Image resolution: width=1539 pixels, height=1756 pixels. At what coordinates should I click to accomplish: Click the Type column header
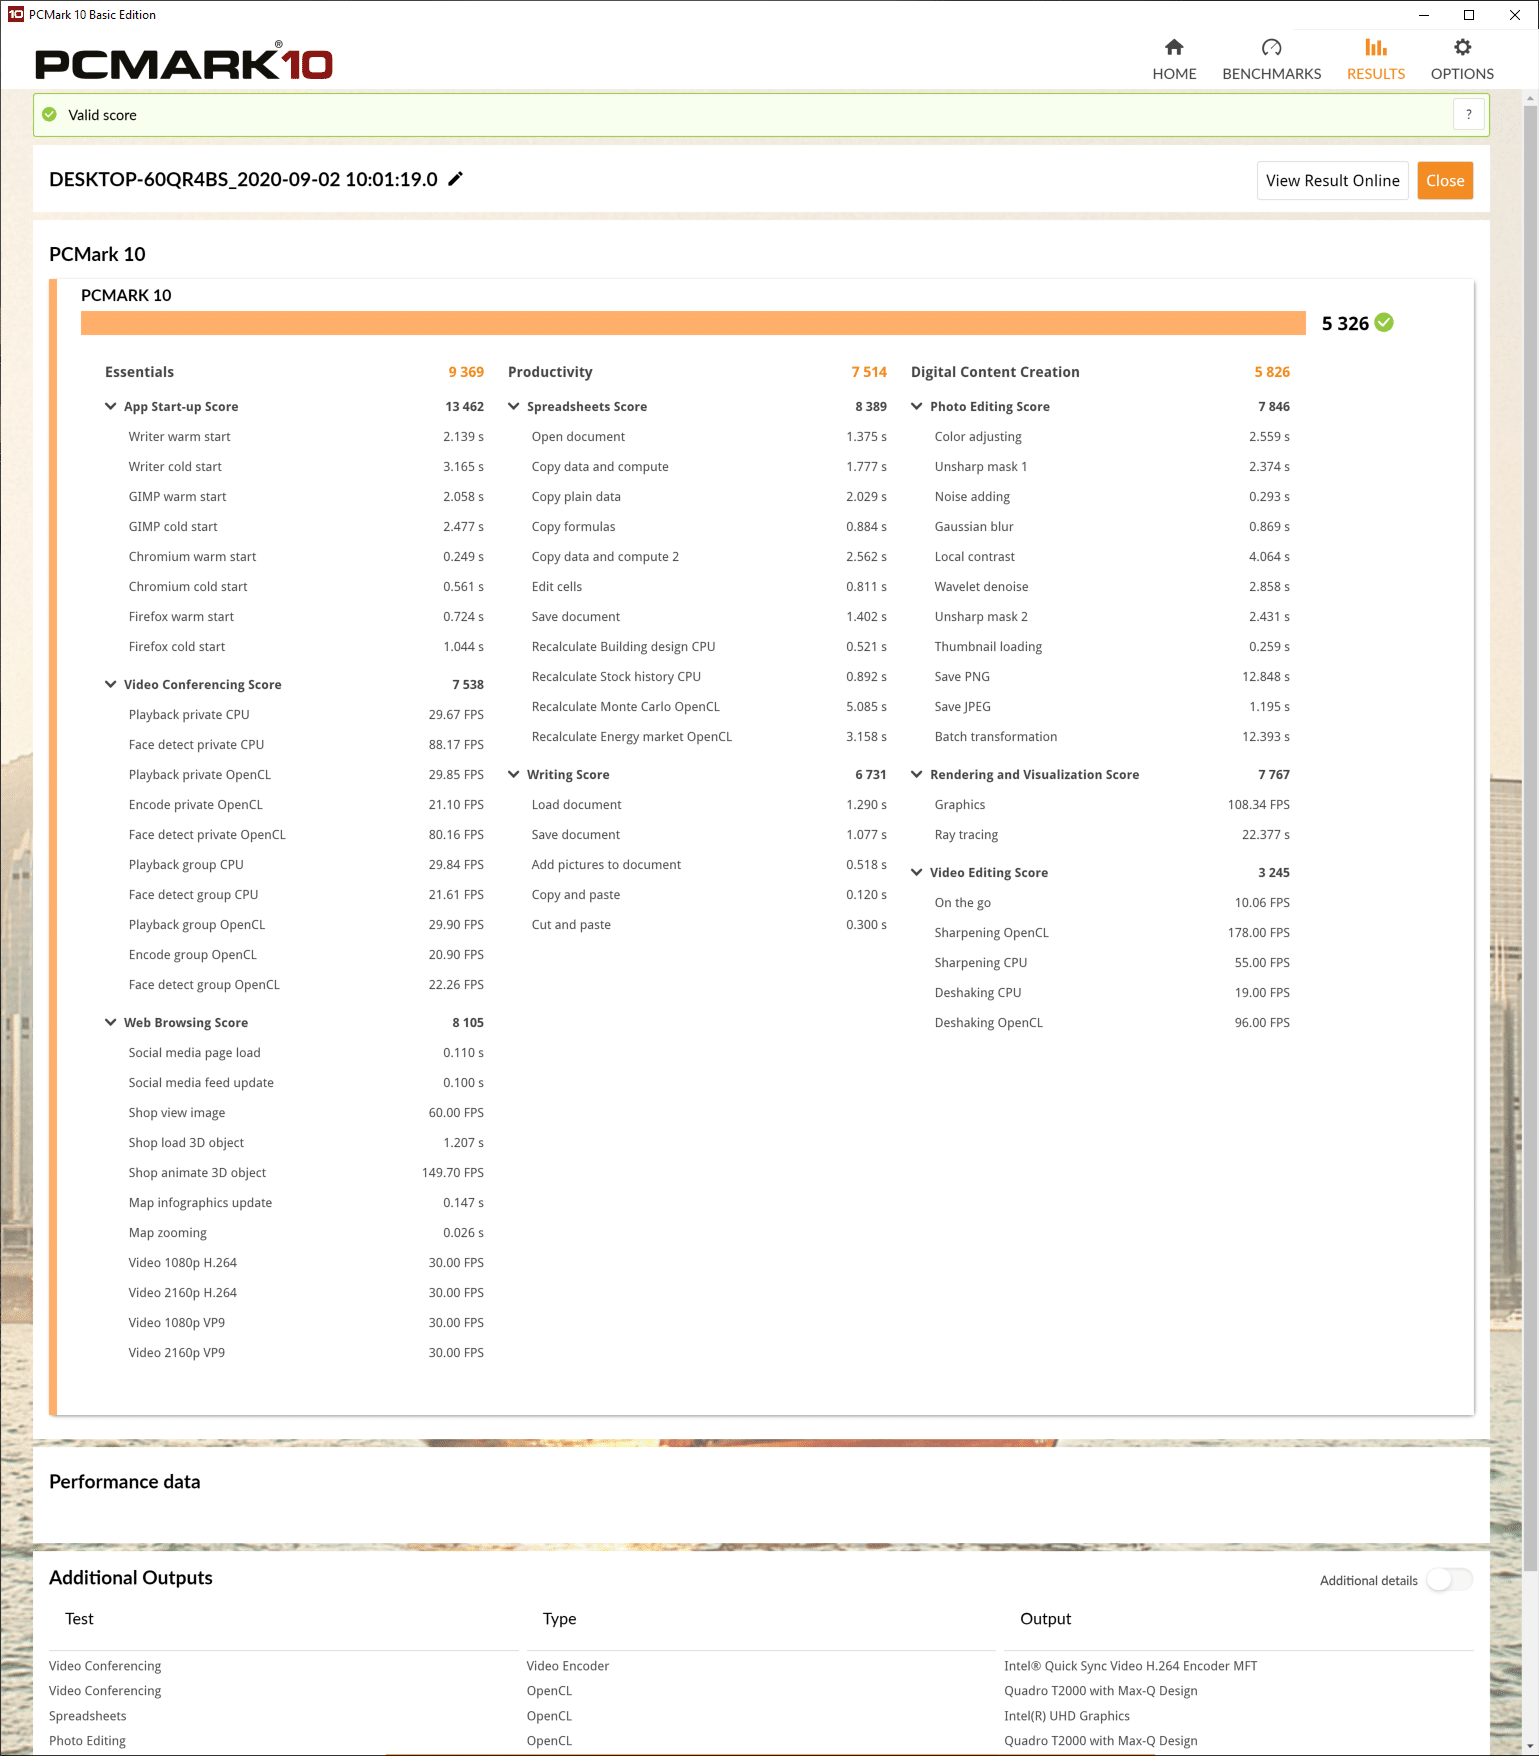560,1619
